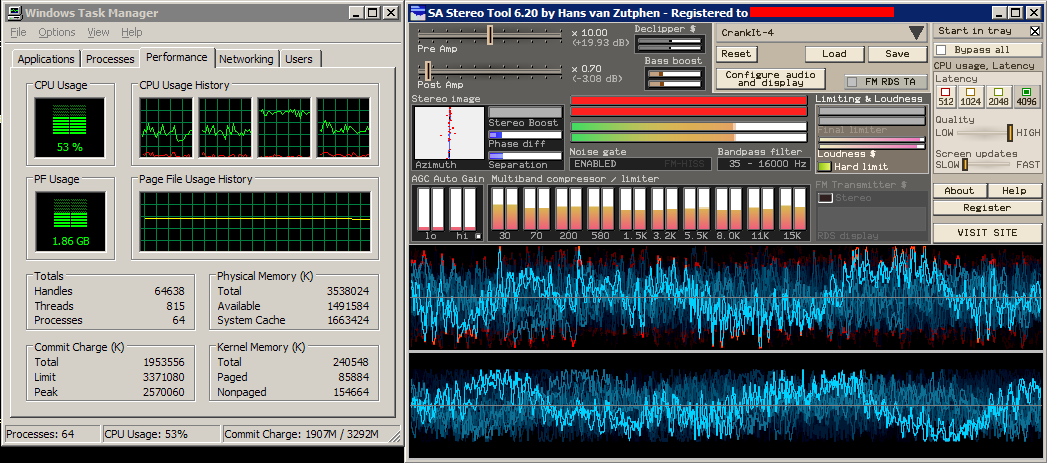Open the Help menu in Task Manager
Image resolution: width=1047 pixels, height=463 pixels.
[132, 32]
